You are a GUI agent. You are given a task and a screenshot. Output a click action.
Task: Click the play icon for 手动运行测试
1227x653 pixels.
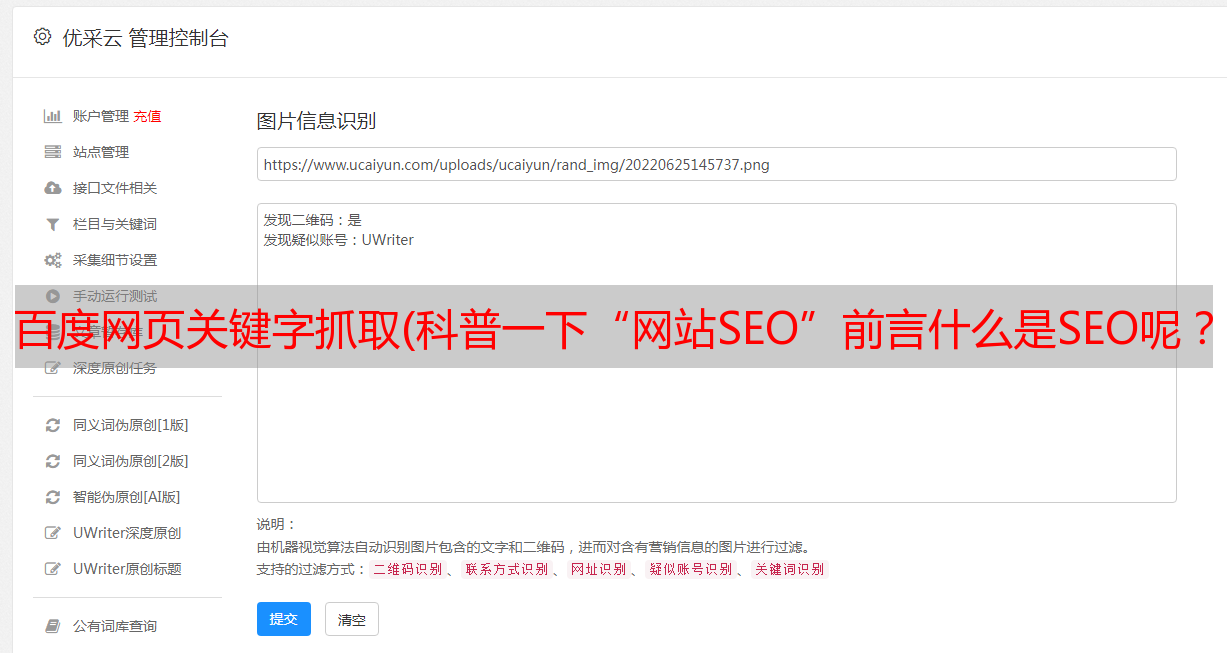click(x=53, y=296)
